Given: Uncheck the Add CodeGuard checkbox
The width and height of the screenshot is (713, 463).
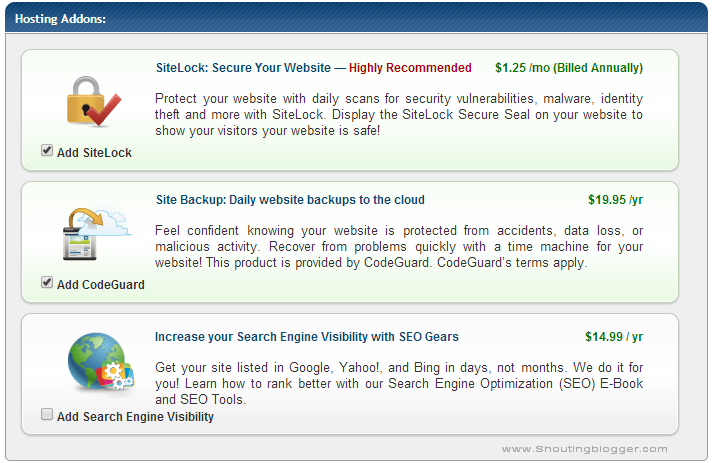Looking at the screenshot, I should (x=47, y=283).
